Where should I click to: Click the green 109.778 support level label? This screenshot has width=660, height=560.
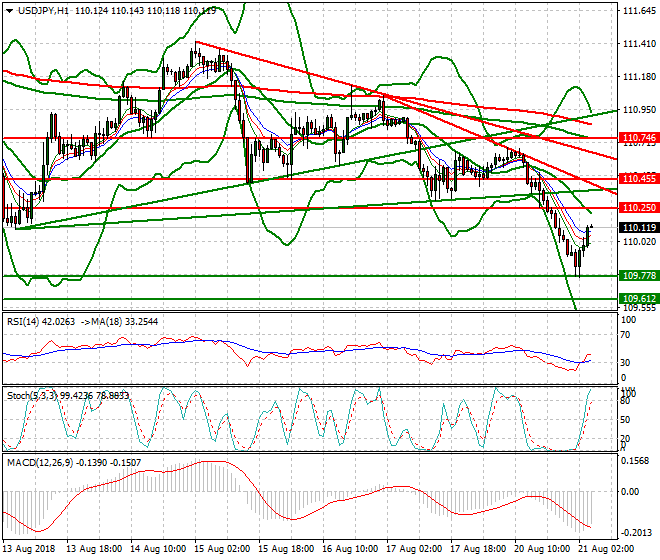[639, 276]
